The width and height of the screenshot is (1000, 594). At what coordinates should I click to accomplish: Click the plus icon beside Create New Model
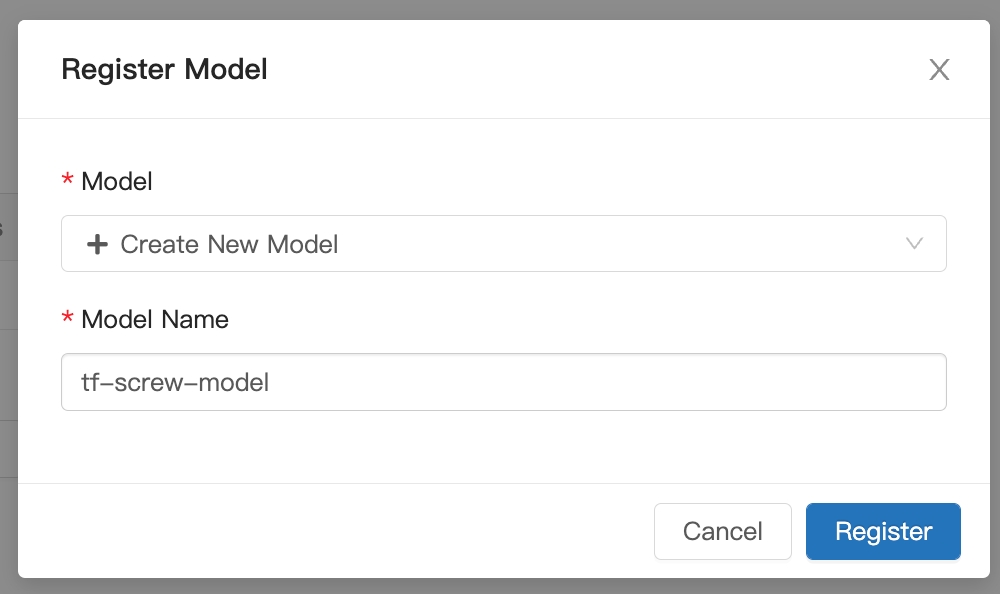97,244
